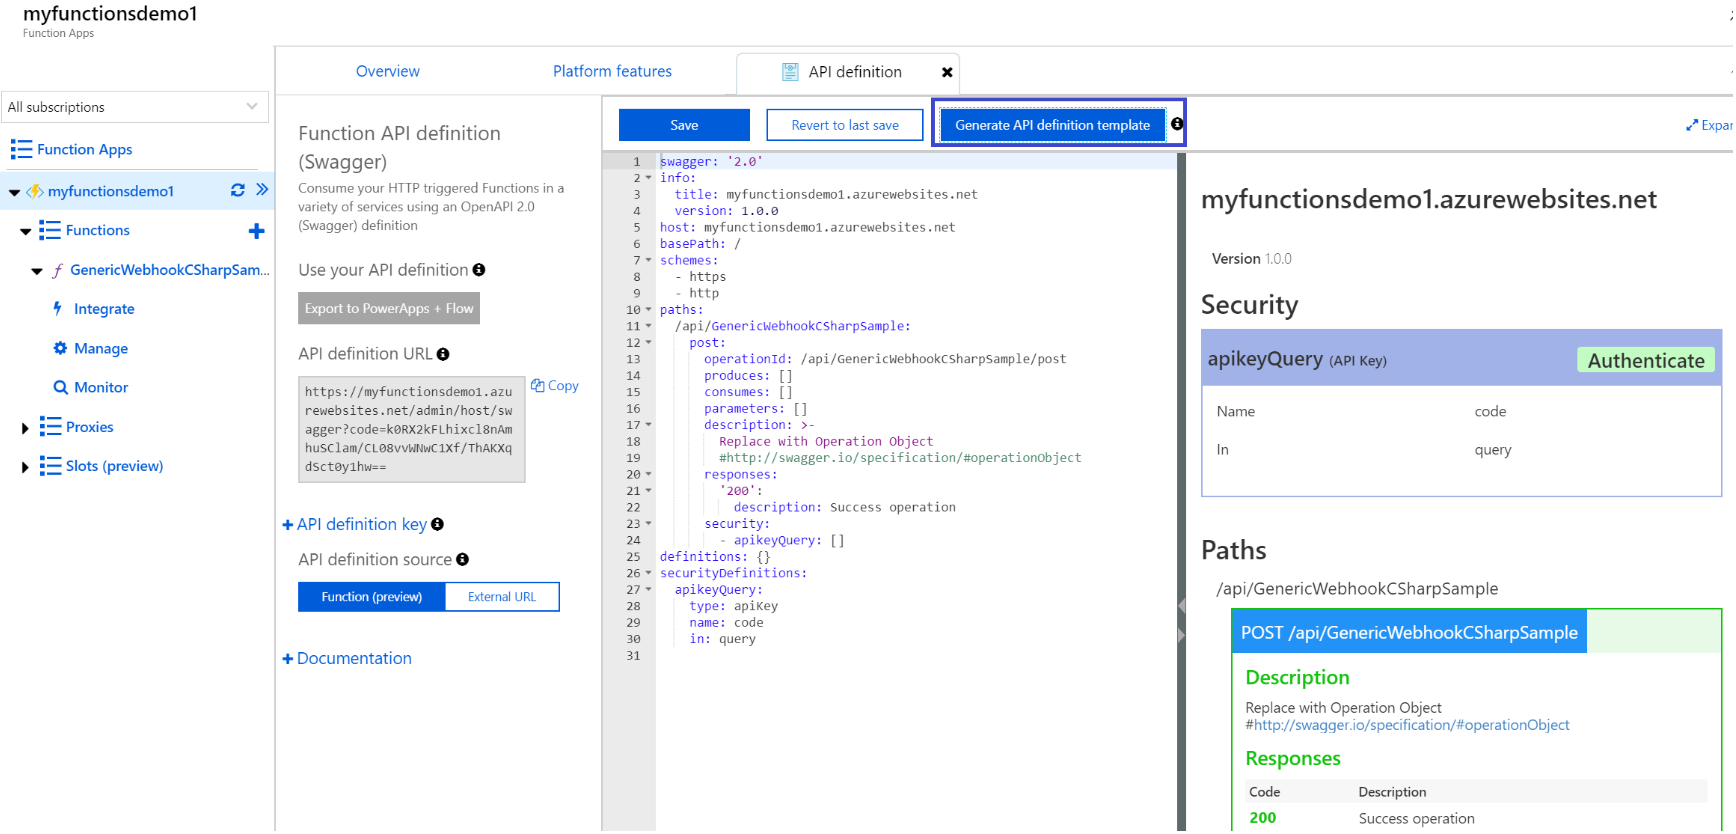Click the Proxies list icon

[50, 427]
